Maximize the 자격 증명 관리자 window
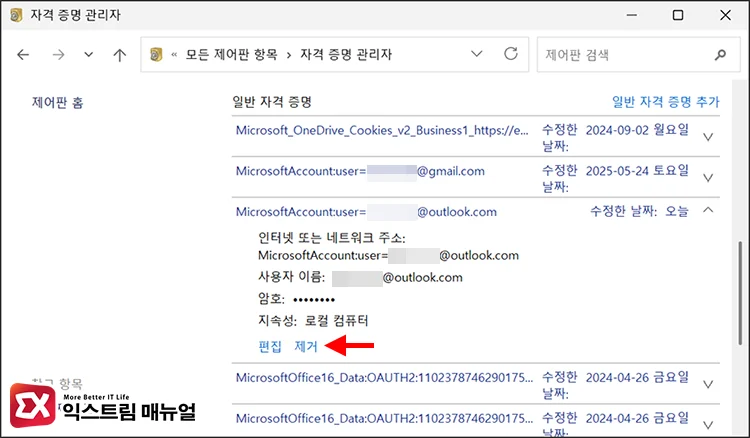Viewport: 750px width, 438px height. tap(678, 15)
